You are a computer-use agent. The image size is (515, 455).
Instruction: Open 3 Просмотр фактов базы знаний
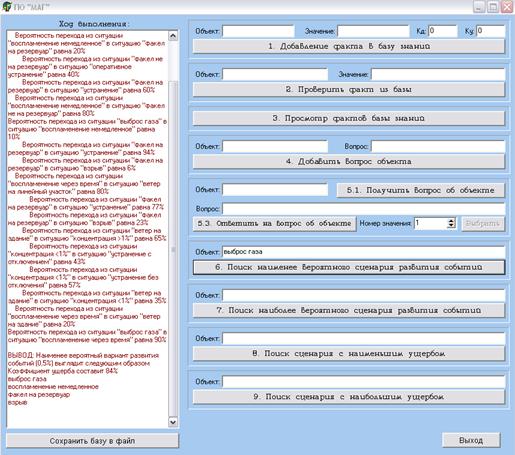click(349, 118)
